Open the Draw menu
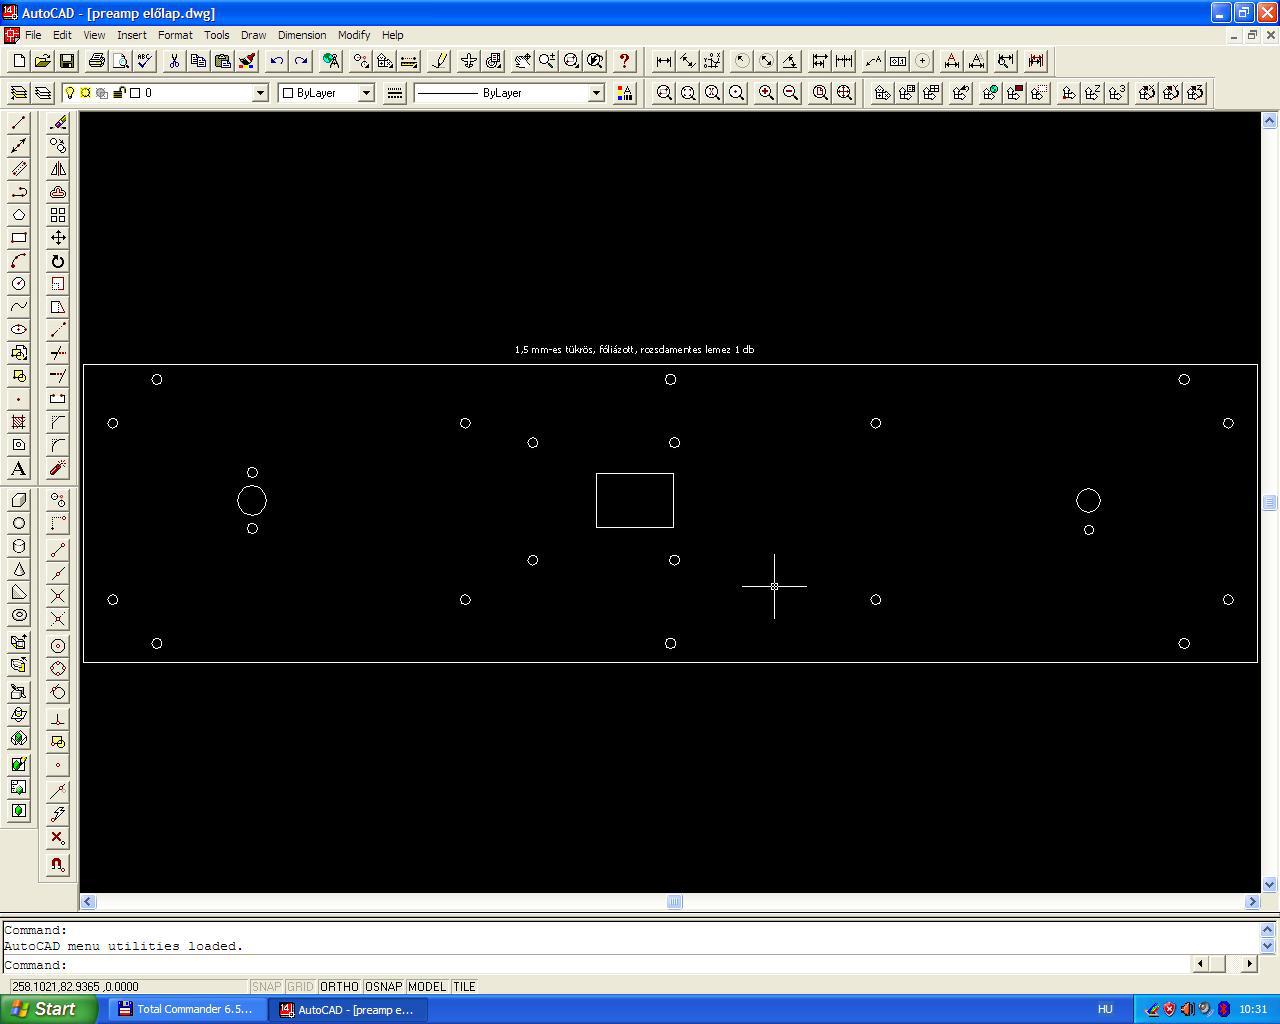The image size is (1280, 1024). click(x=253, y=35)
